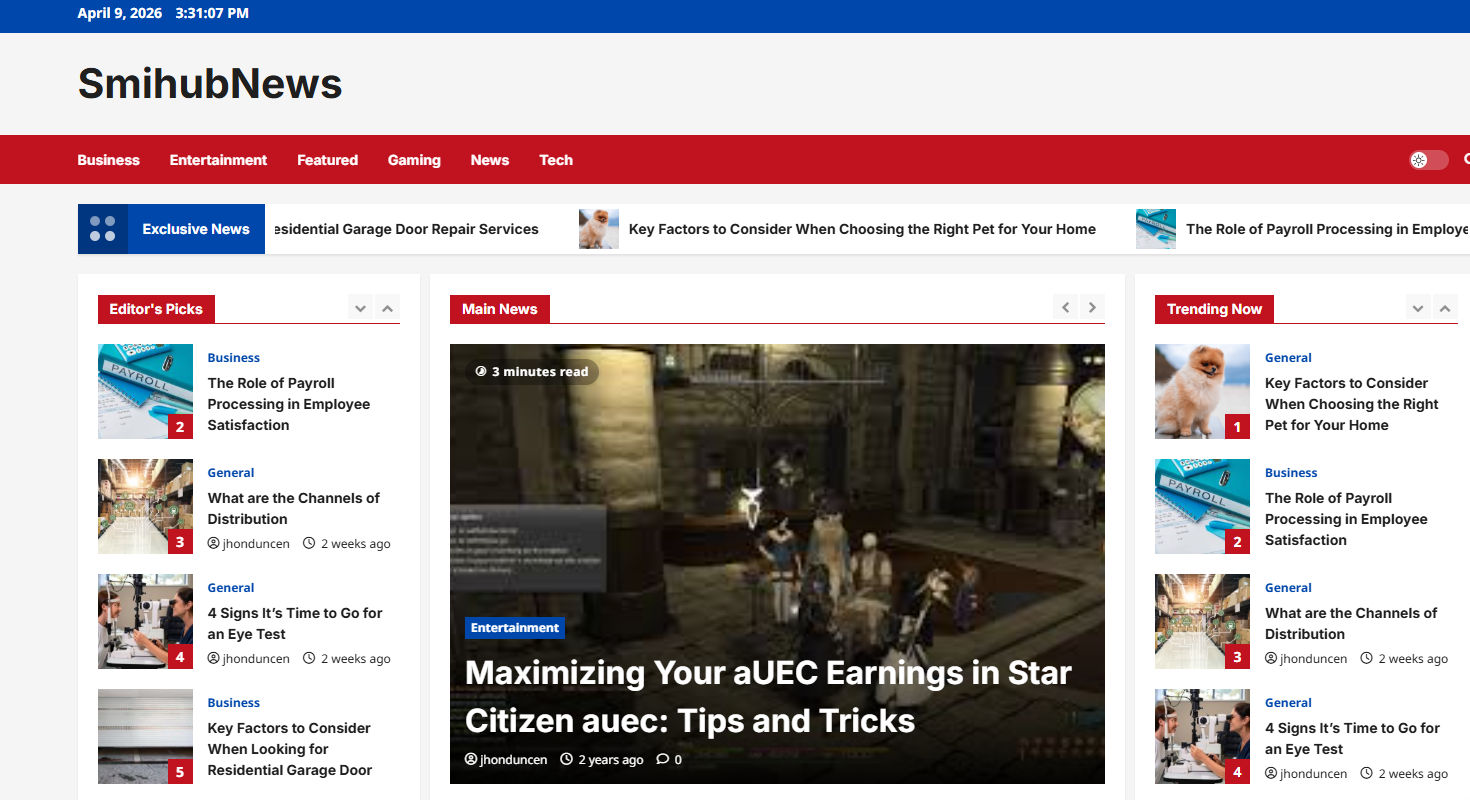The height and width of the screenshot is (800, 1470).
Task: Open the Tech menu item
Action: (556, 160)
